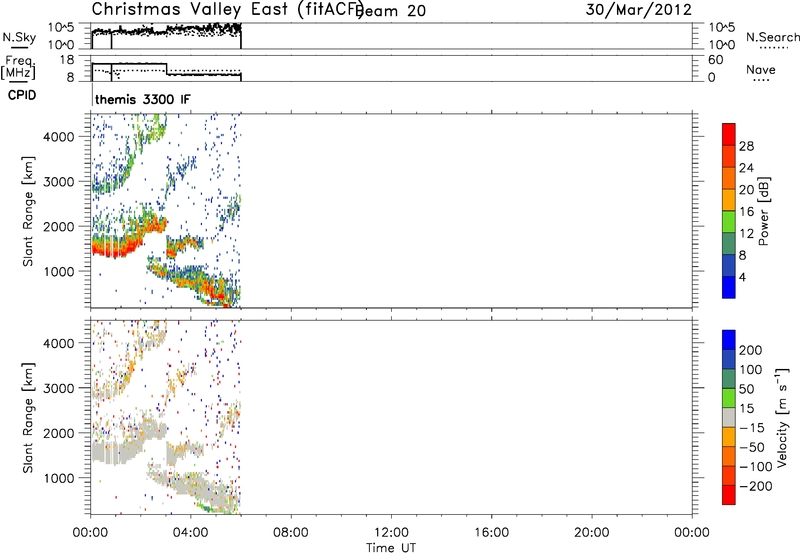
Task: Click the "04:00" time axis label
Action: pyautogui.click(x=190, y=533)
